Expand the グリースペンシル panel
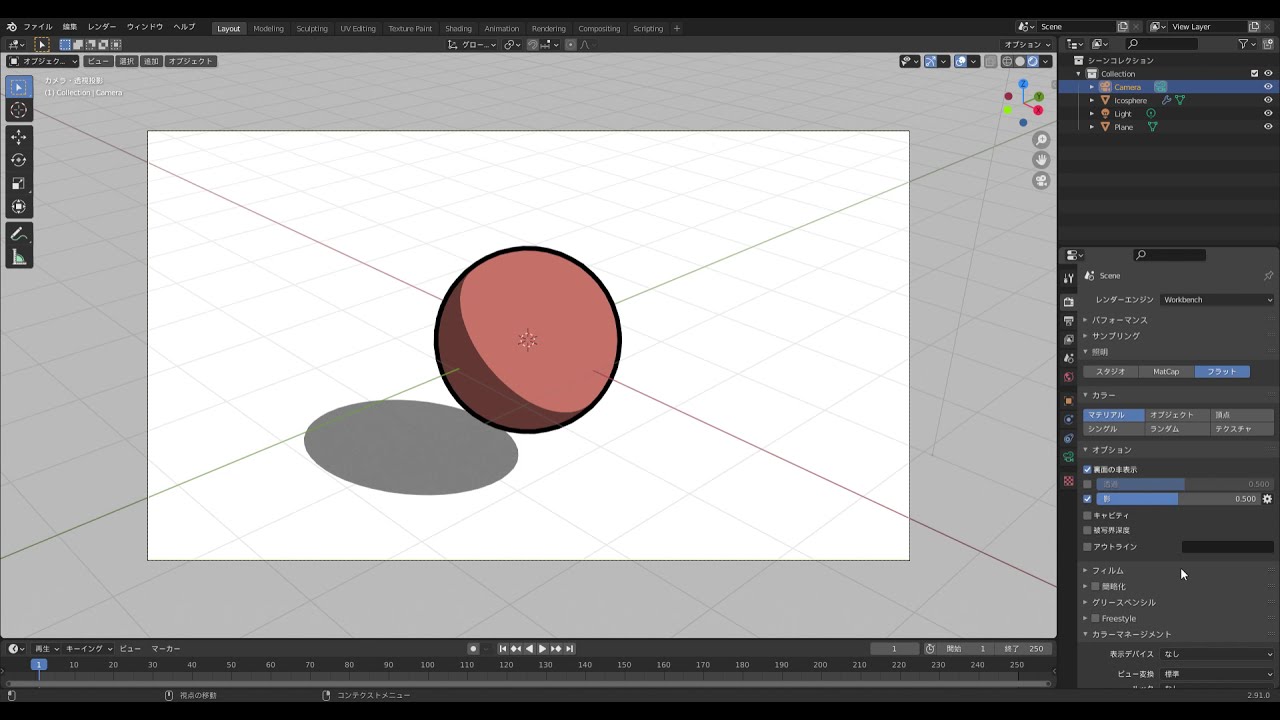 point(1123,603)
